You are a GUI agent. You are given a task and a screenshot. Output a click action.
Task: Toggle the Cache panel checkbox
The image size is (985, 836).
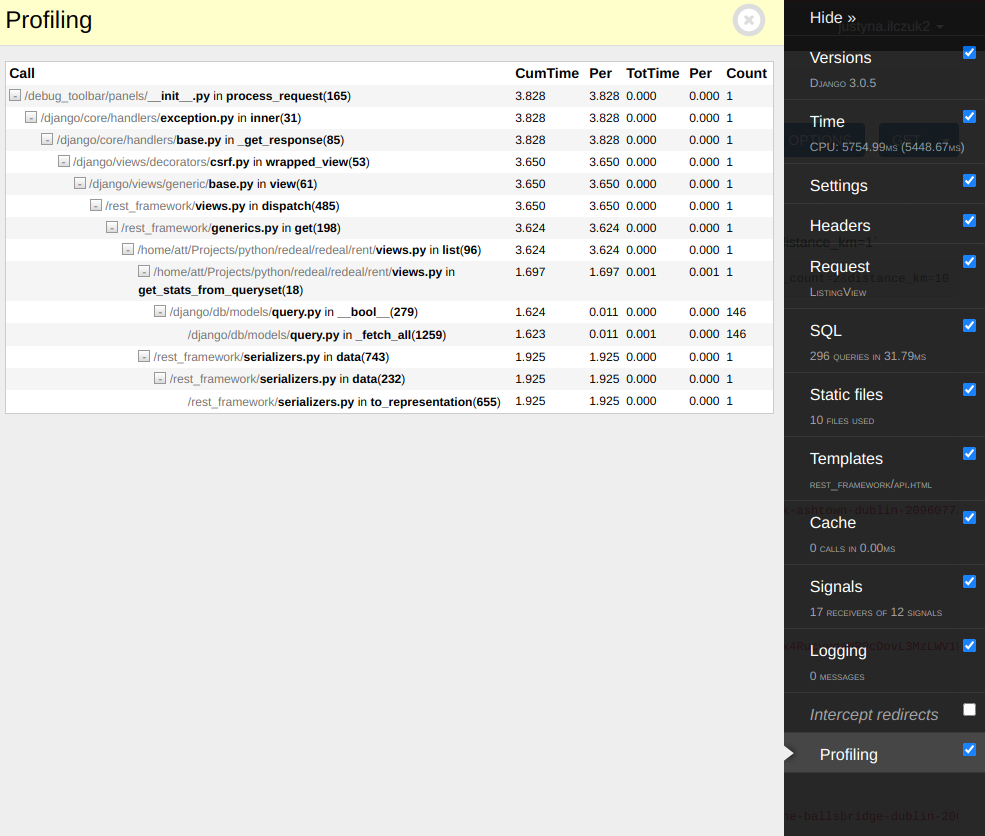coord(968,518)
